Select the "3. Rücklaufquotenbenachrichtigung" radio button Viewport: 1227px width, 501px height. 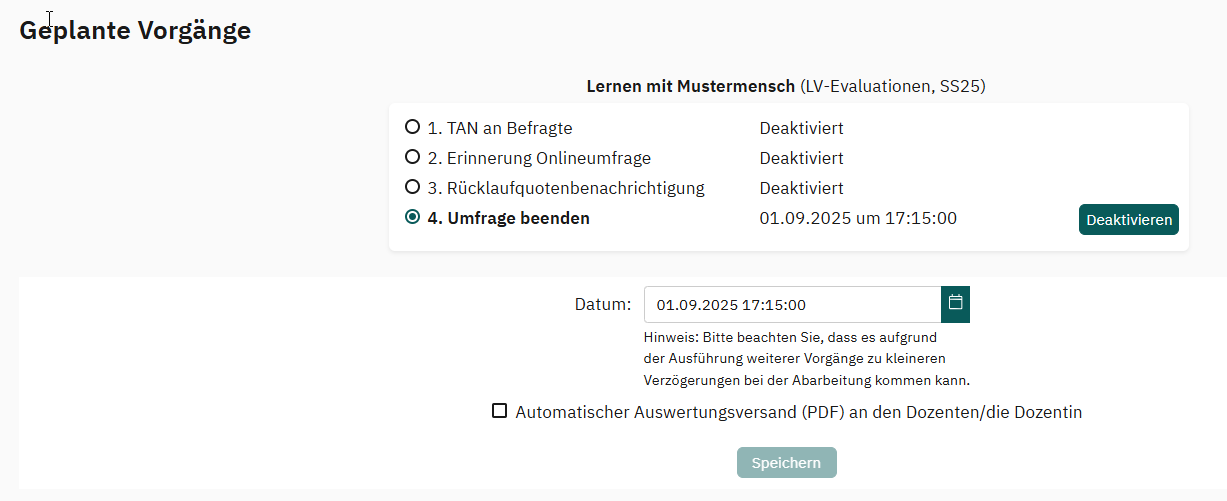[412, 187]
